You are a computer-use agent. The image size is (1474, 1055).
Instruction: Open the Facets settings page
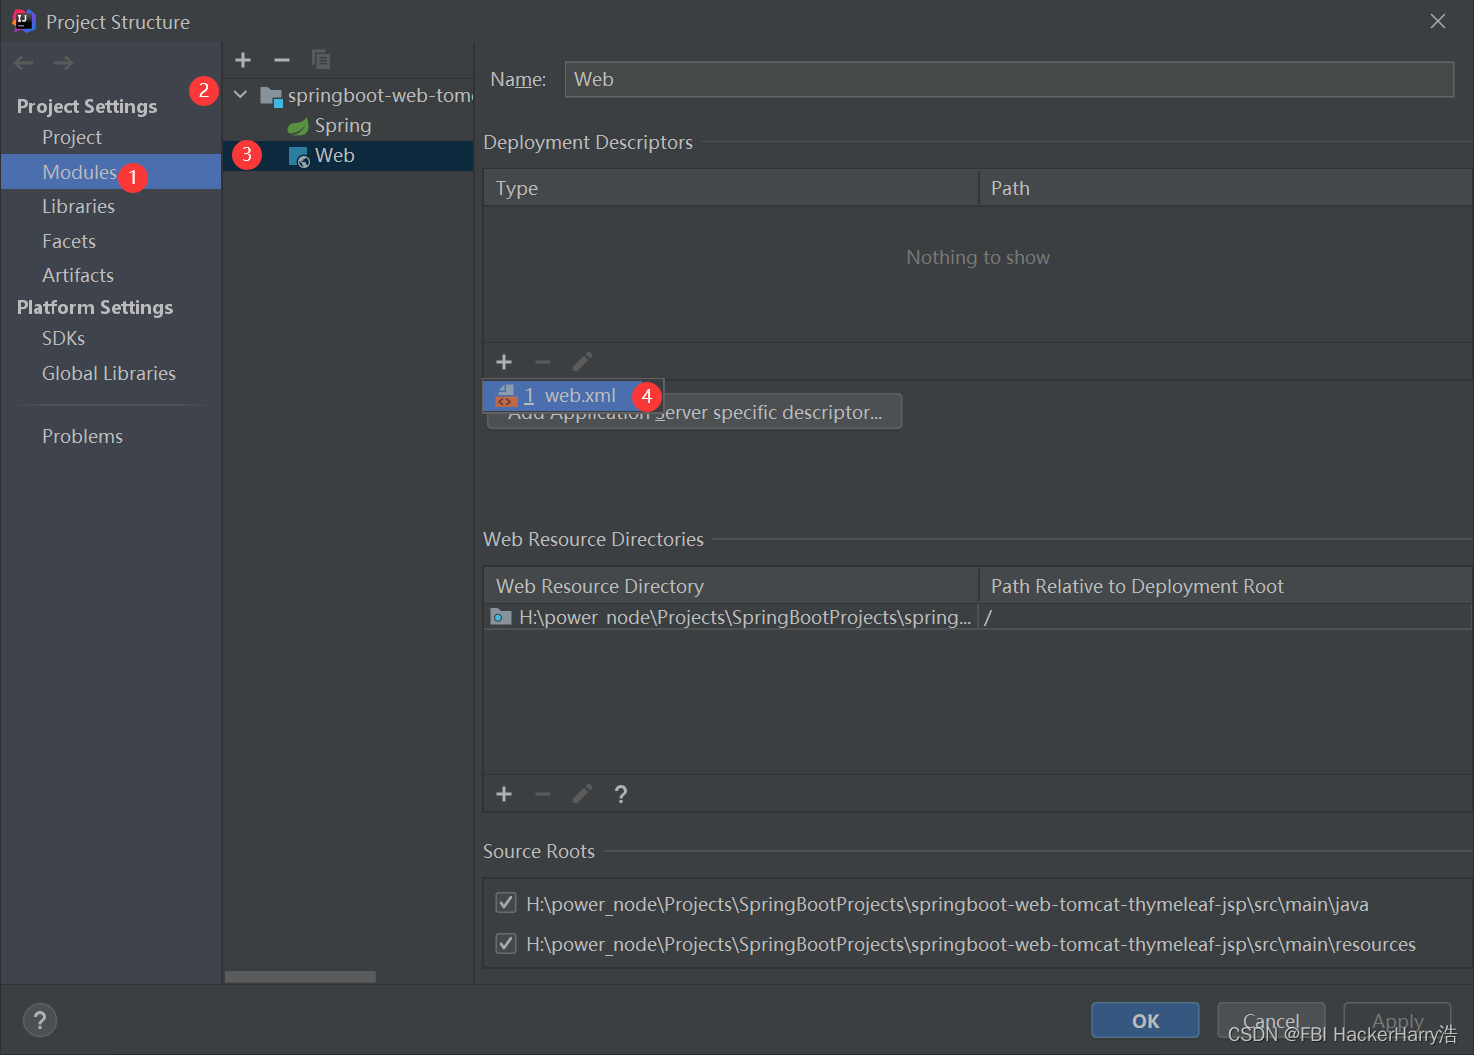(x=69, y=241)
